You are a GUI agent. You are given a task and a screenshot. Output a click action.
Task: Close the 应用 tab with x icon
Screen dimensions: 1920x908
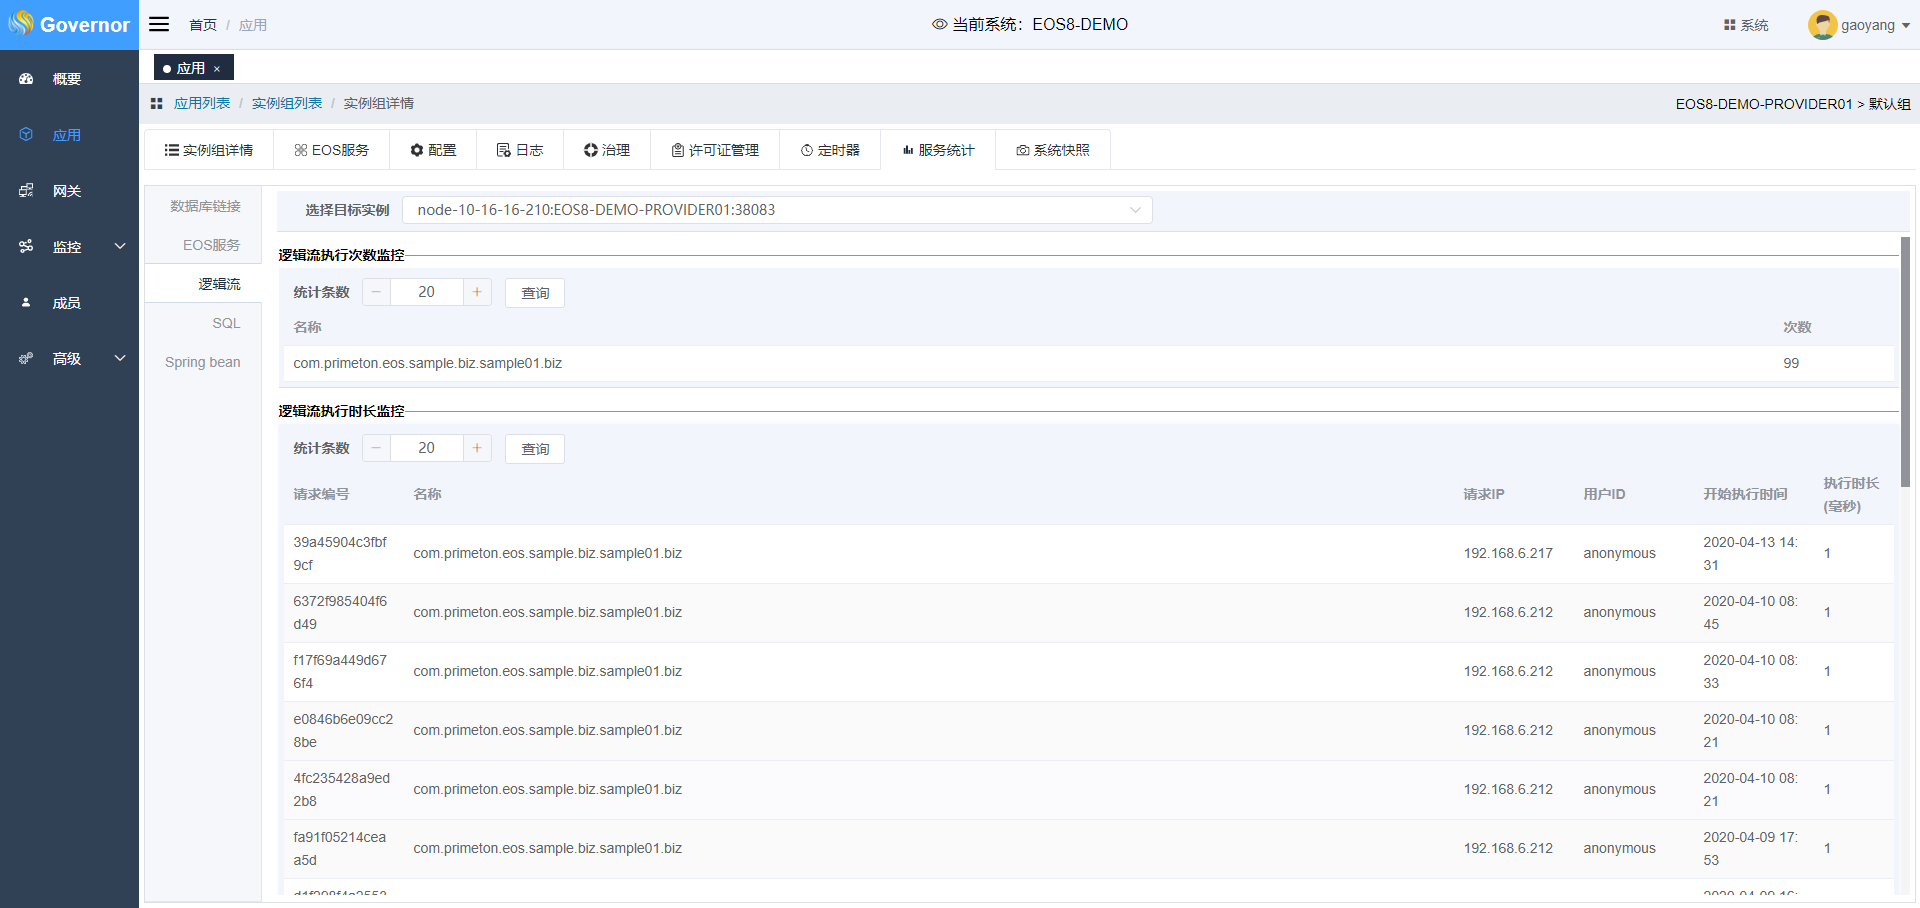coord(217,69)
